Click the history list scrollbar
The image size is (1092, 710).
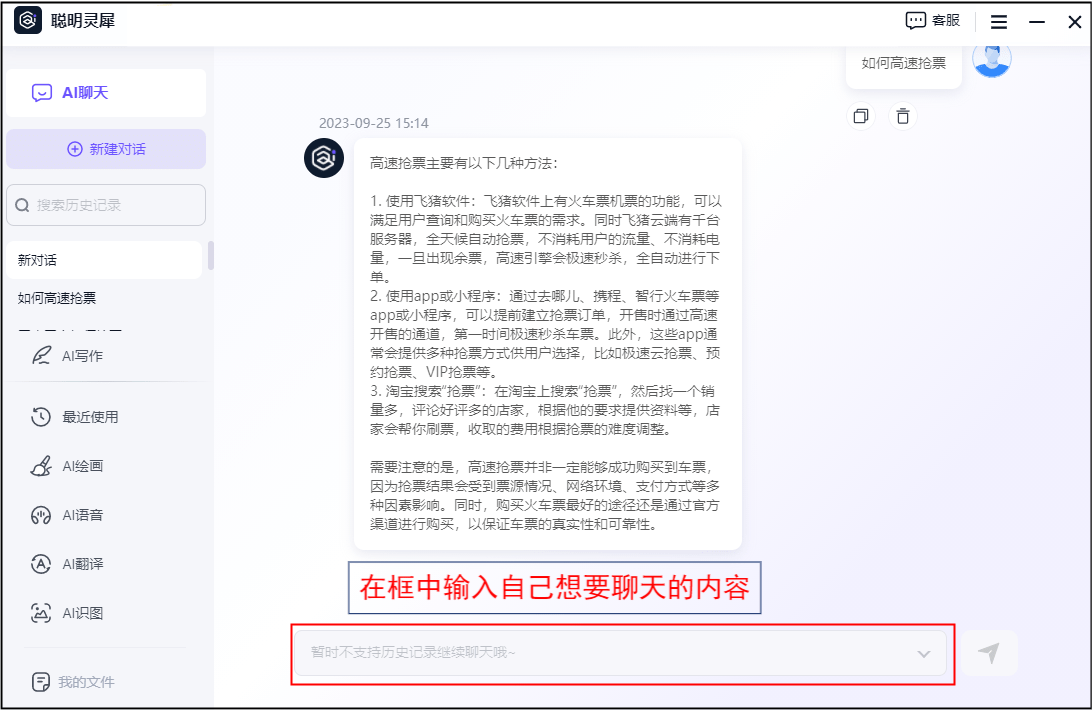(210, 256)
